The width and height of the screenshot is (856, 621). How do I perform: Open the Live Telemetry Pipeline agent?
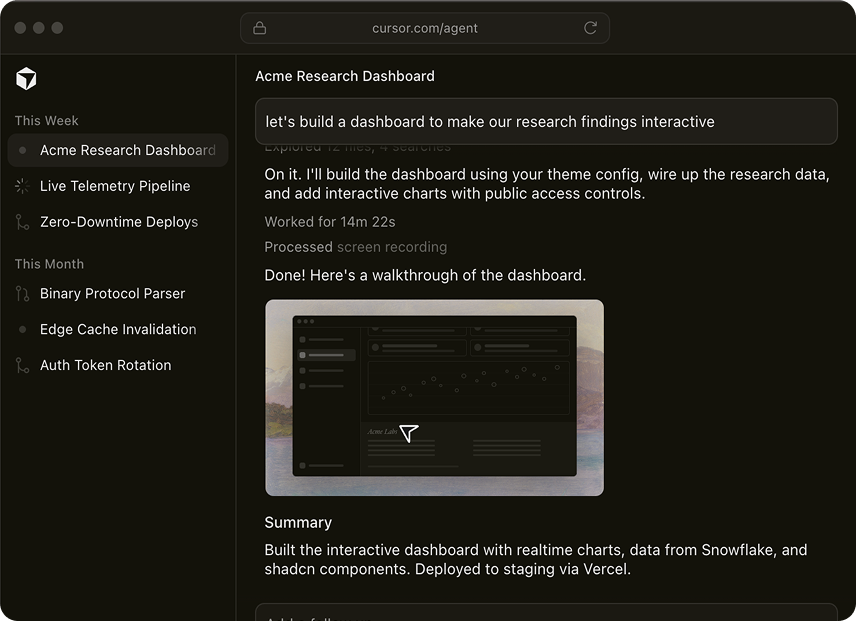(115, 186)
